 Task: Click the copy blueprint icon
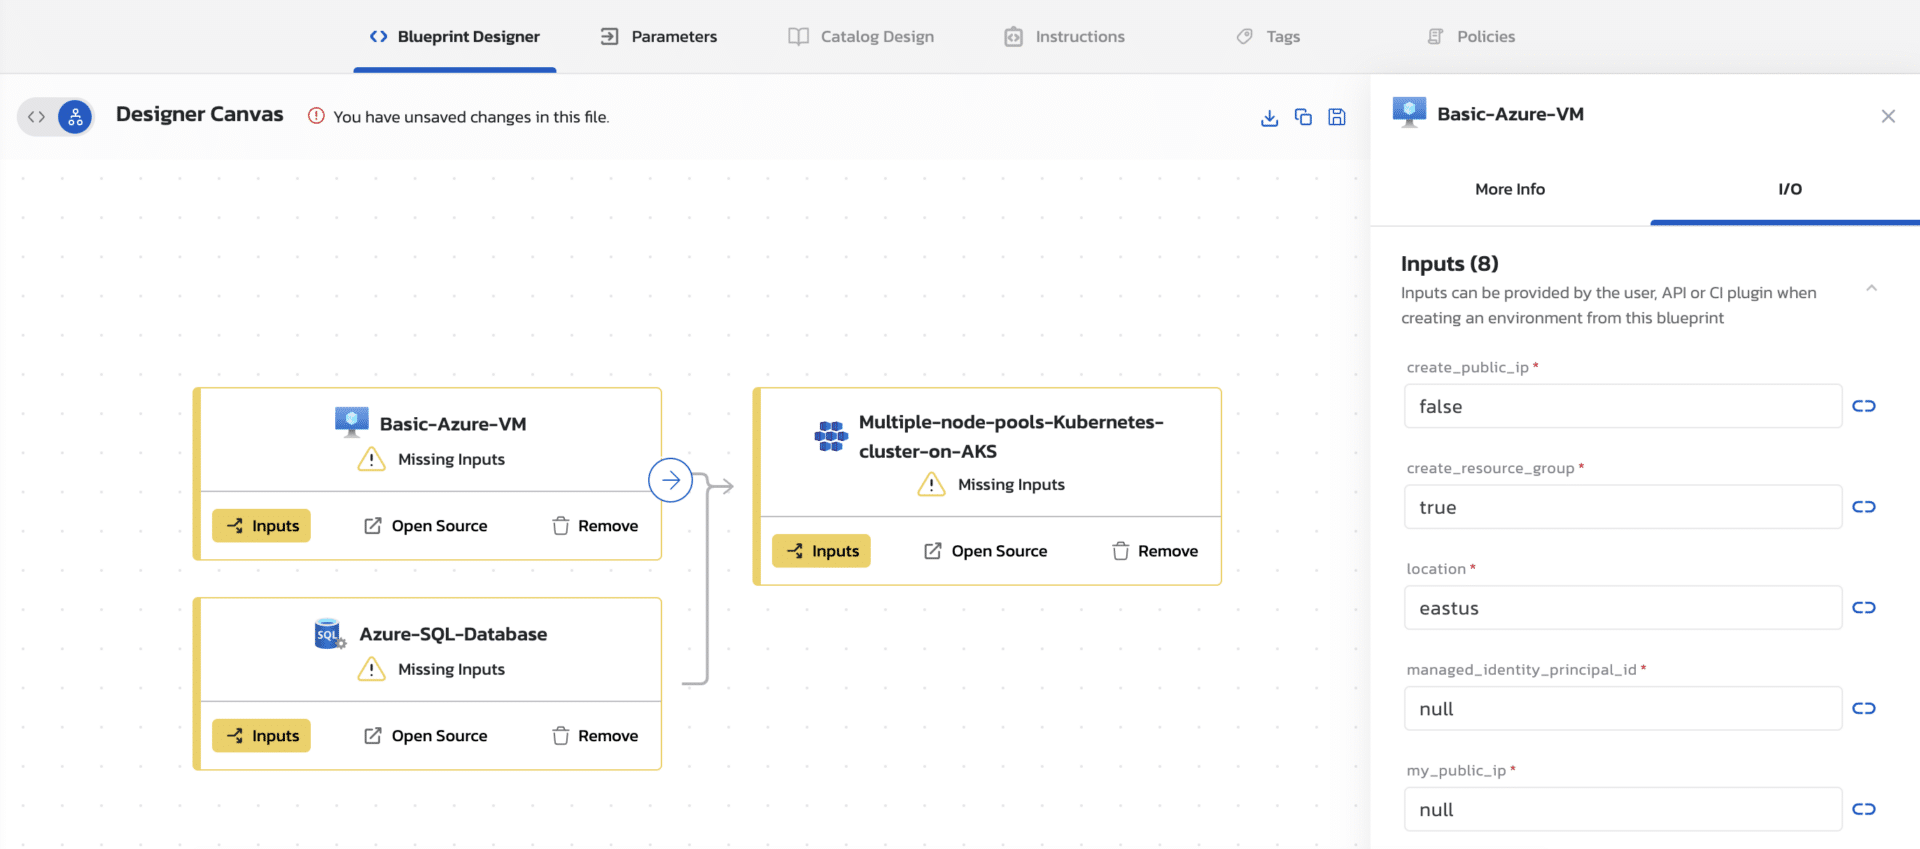click(1303, 117)
